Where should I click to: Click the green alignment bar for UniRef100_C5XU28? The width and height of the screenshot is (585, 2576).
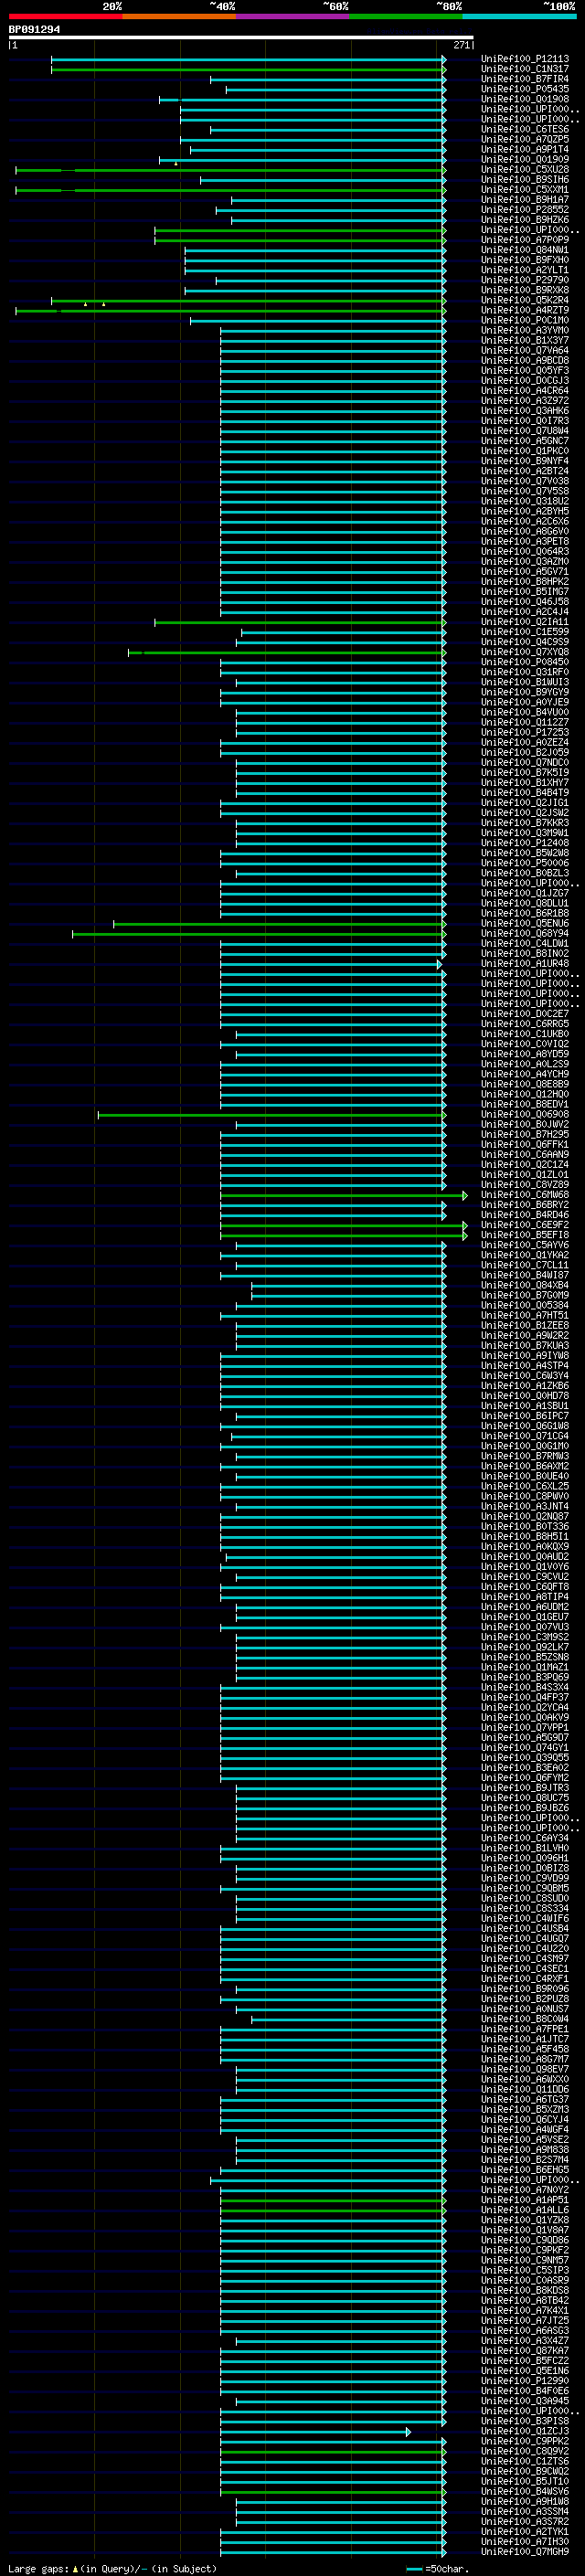[230, 170]
